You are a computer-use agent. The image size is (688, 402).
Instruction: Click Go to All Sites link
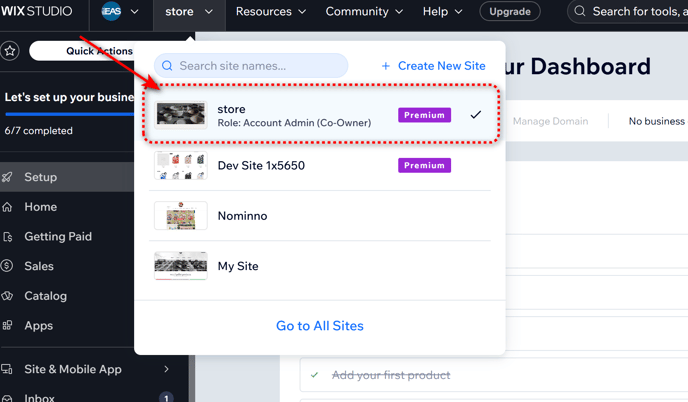(320, 326)
